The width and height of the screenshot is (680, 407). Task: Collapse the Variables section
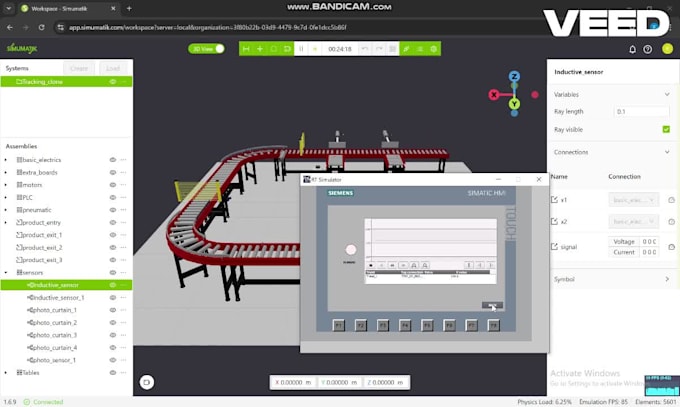click(x=667, y=94)
